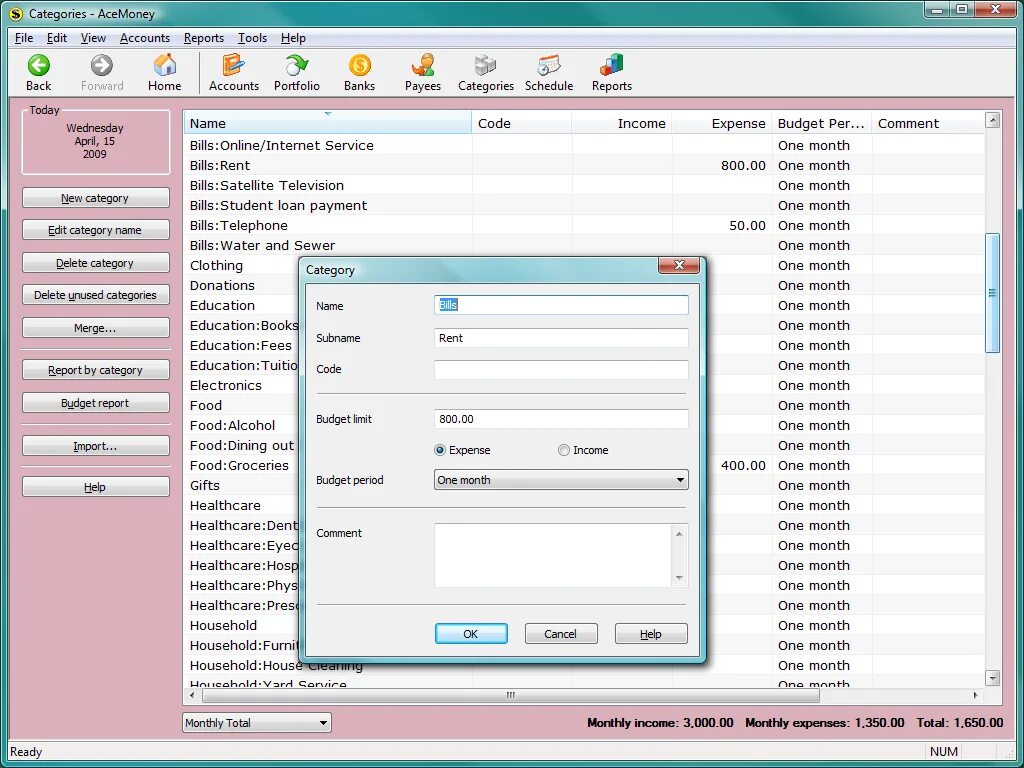Sort by the Code column header
The width and height of the screenshot is (1024, 768).
521,123
